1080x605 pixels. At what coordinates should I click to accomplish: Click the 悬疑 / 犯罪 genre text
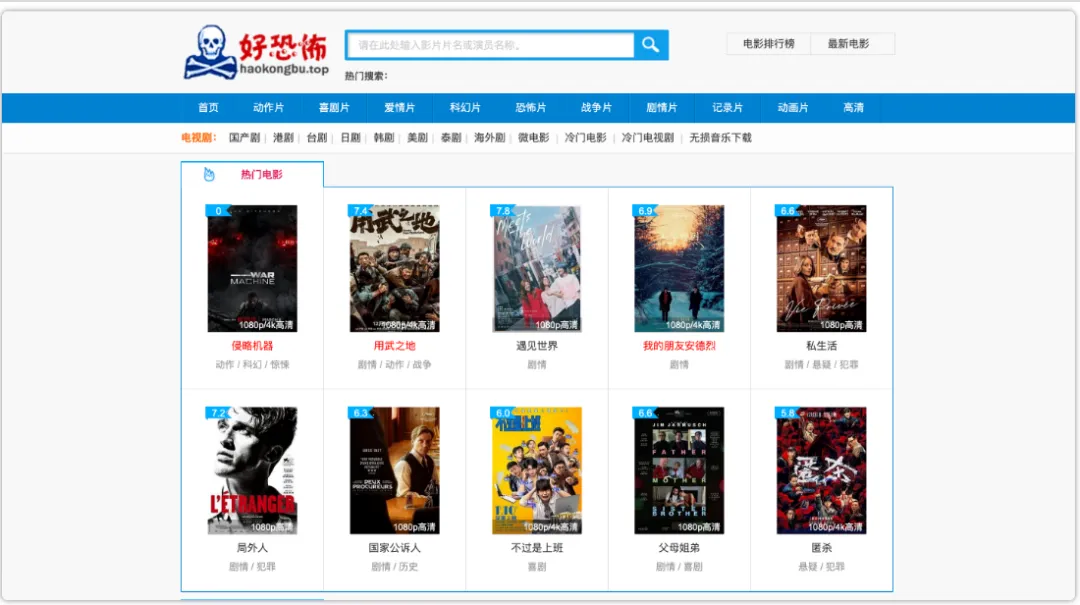(822, 566)
